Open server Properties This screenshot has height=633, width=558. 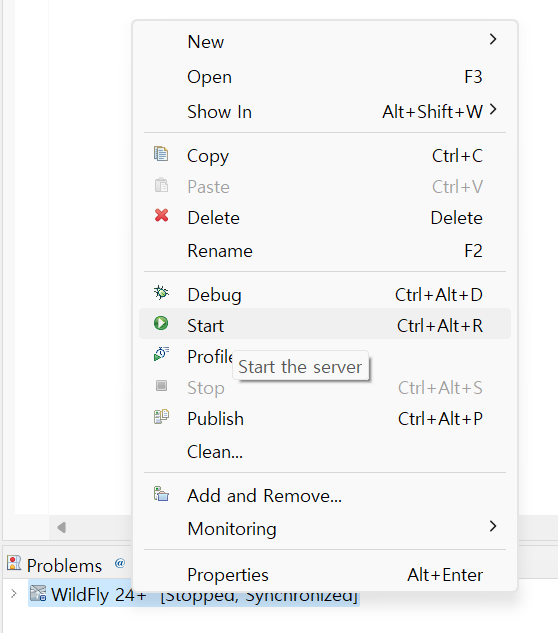325,574
